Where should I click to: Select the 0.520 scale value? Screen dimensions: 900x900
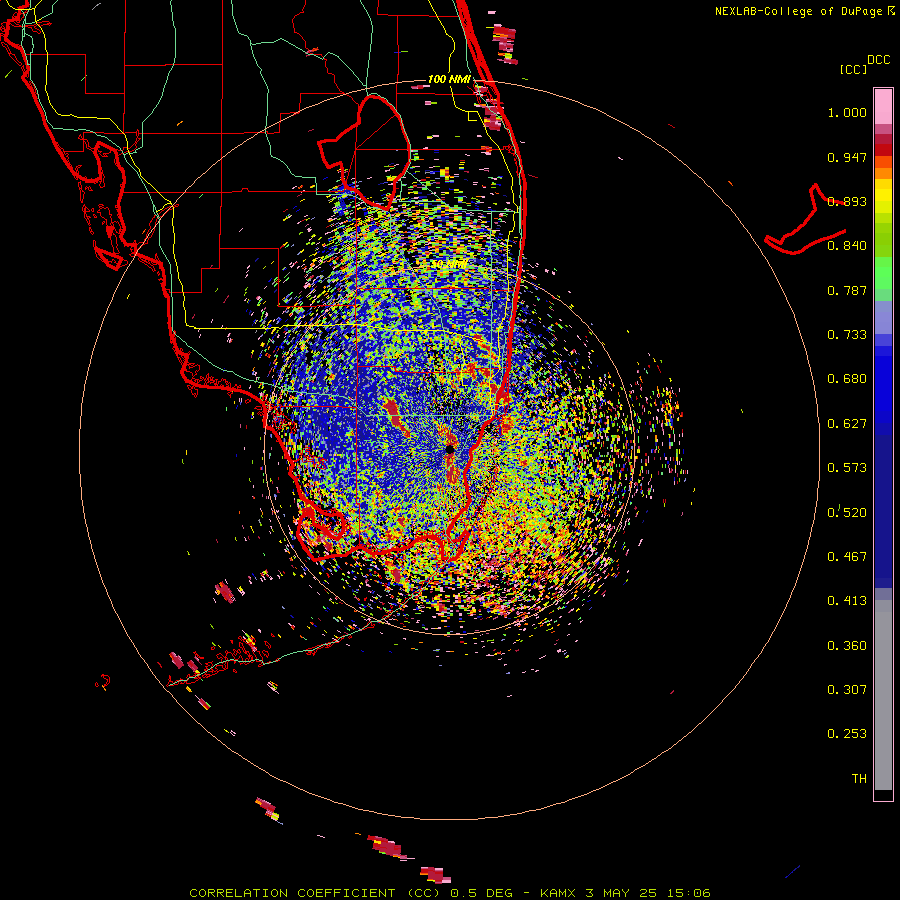click(847, 512)
